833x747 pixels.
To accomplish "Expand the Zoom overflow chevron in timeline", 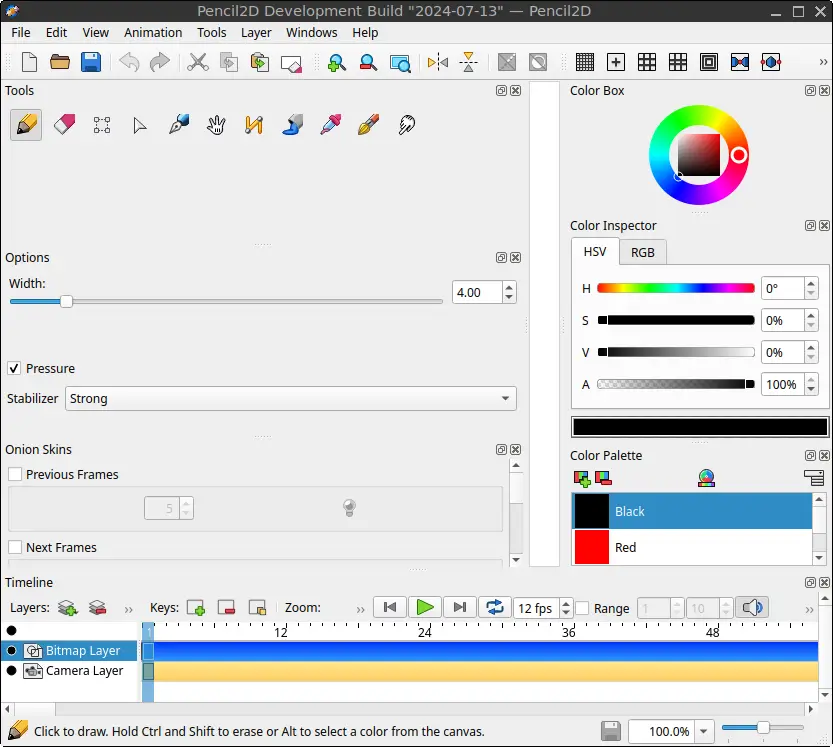I will pos(360,609).
